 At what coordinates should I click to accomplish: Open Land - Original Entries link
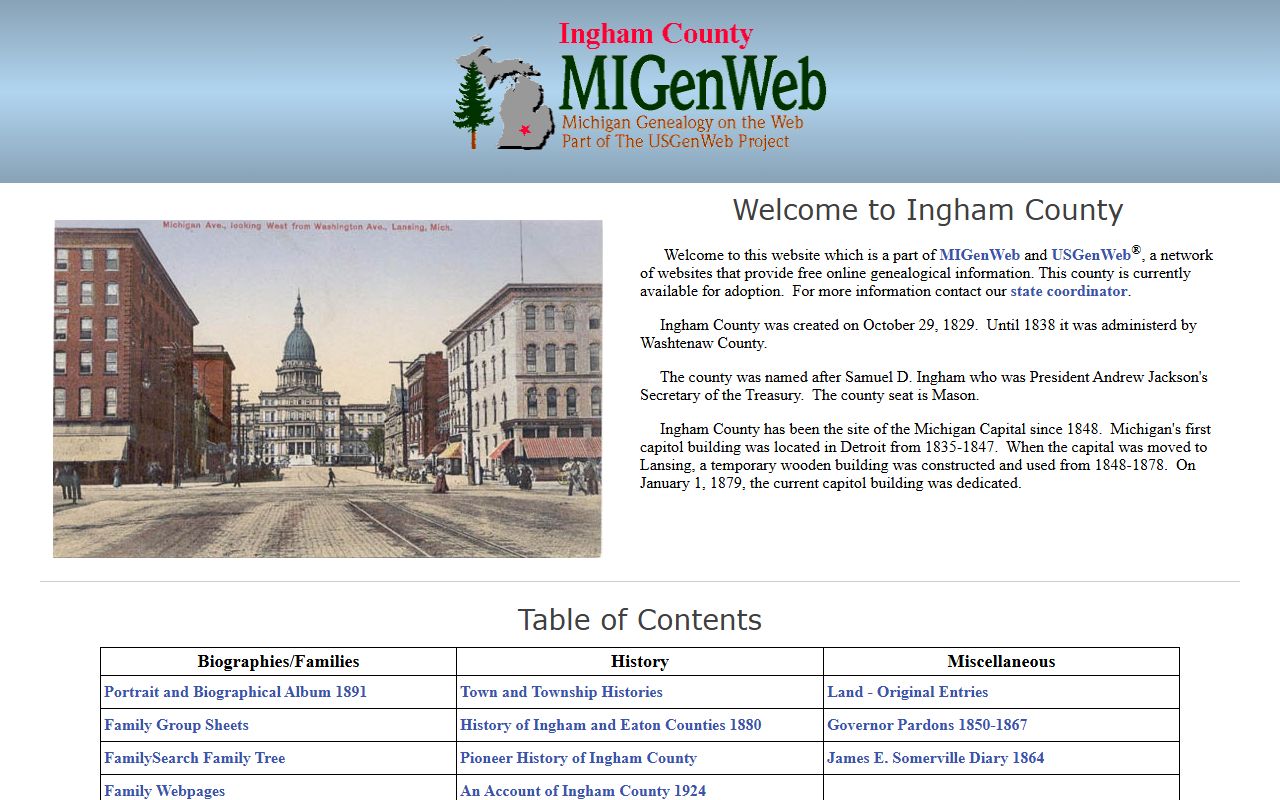tap(907, 692)
